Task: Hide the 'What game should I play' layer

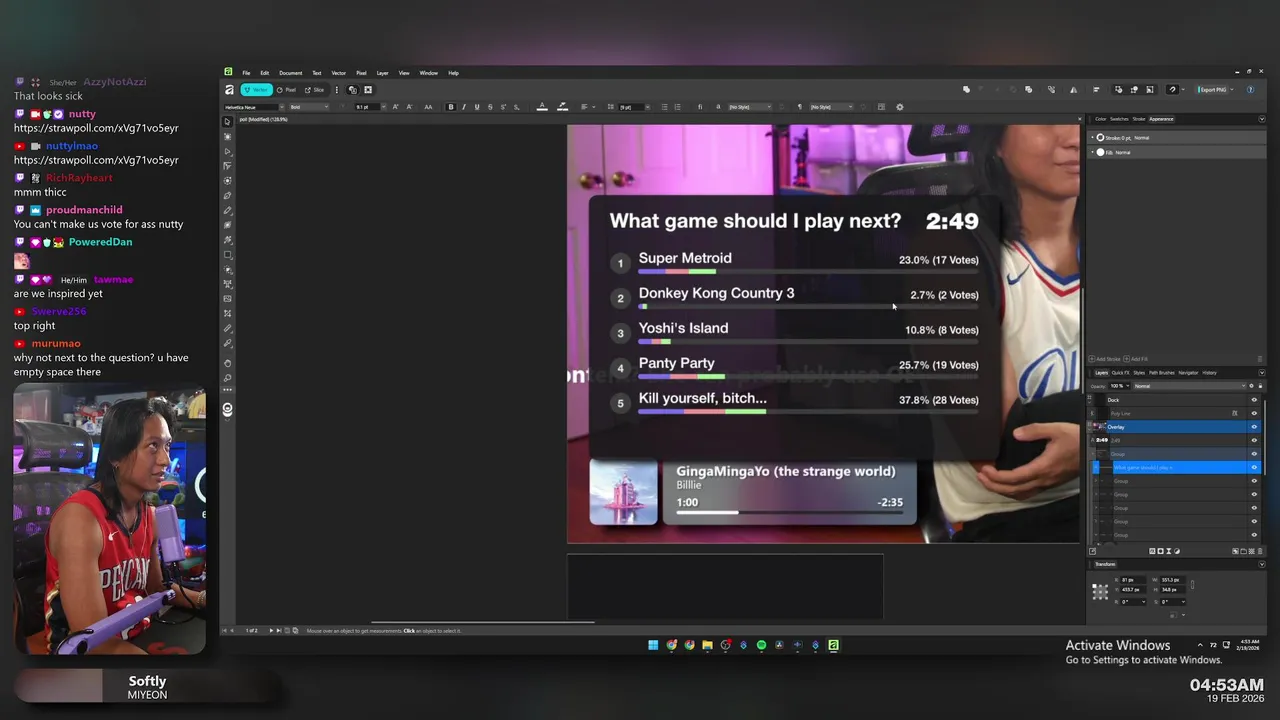Action: coord(1254,467)
